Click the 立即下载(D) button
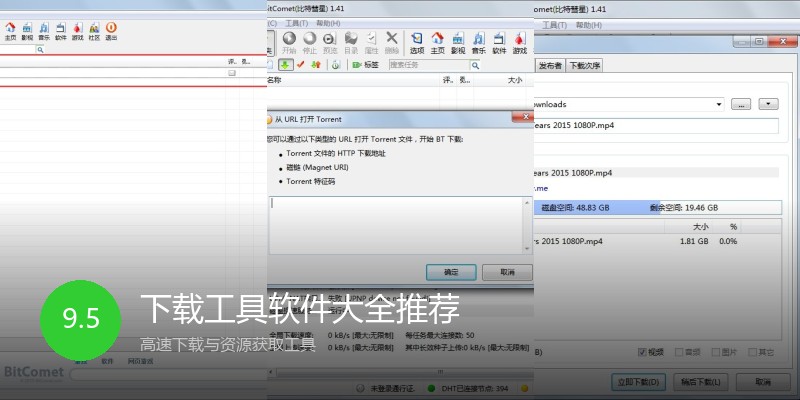 click(639, 382)
